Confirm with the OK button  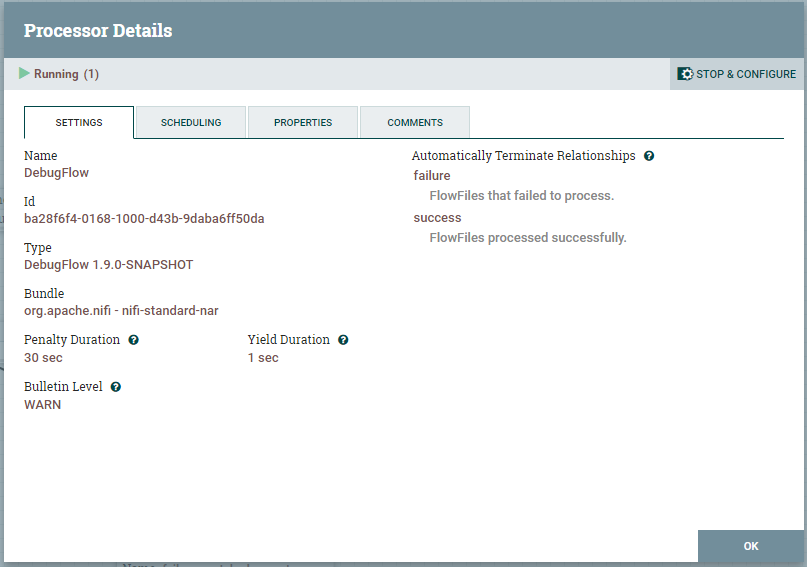click(x=751, y=546)
